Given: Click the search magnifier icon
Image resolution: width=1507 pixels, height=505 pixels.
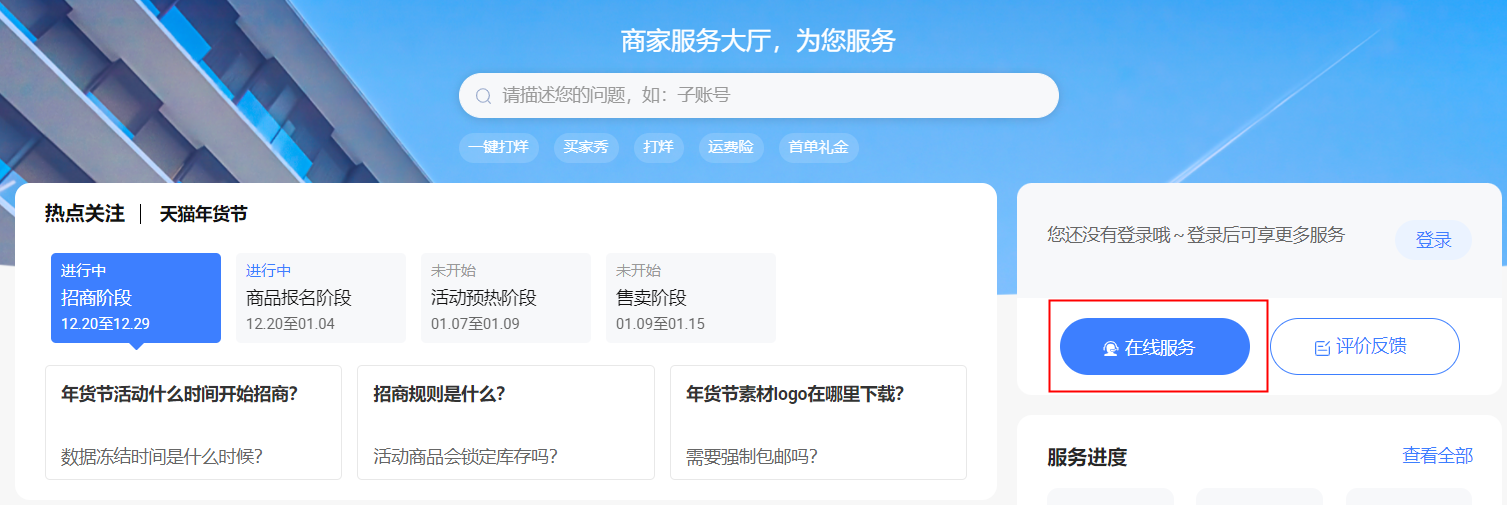Looking at the screenshot, I should pos(483,96).
